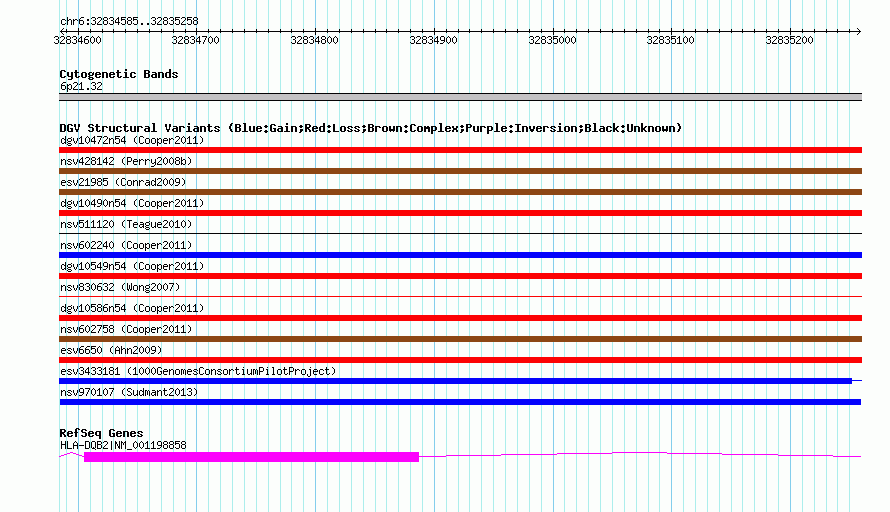
Task: Click the chr6:32834585..32835258 region label
Action: [x=129, y=22]
